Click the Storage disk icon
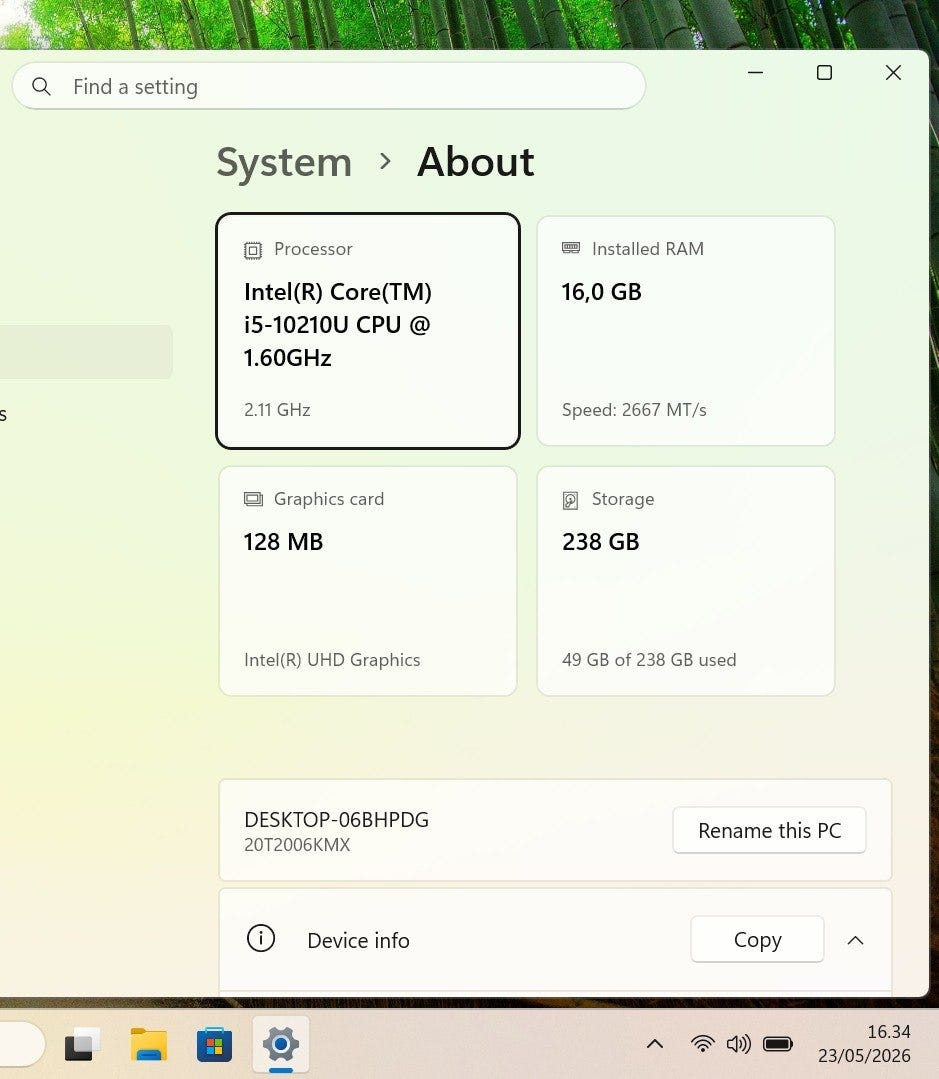Viewport: 939px width, 1079px height. point(570,500)
